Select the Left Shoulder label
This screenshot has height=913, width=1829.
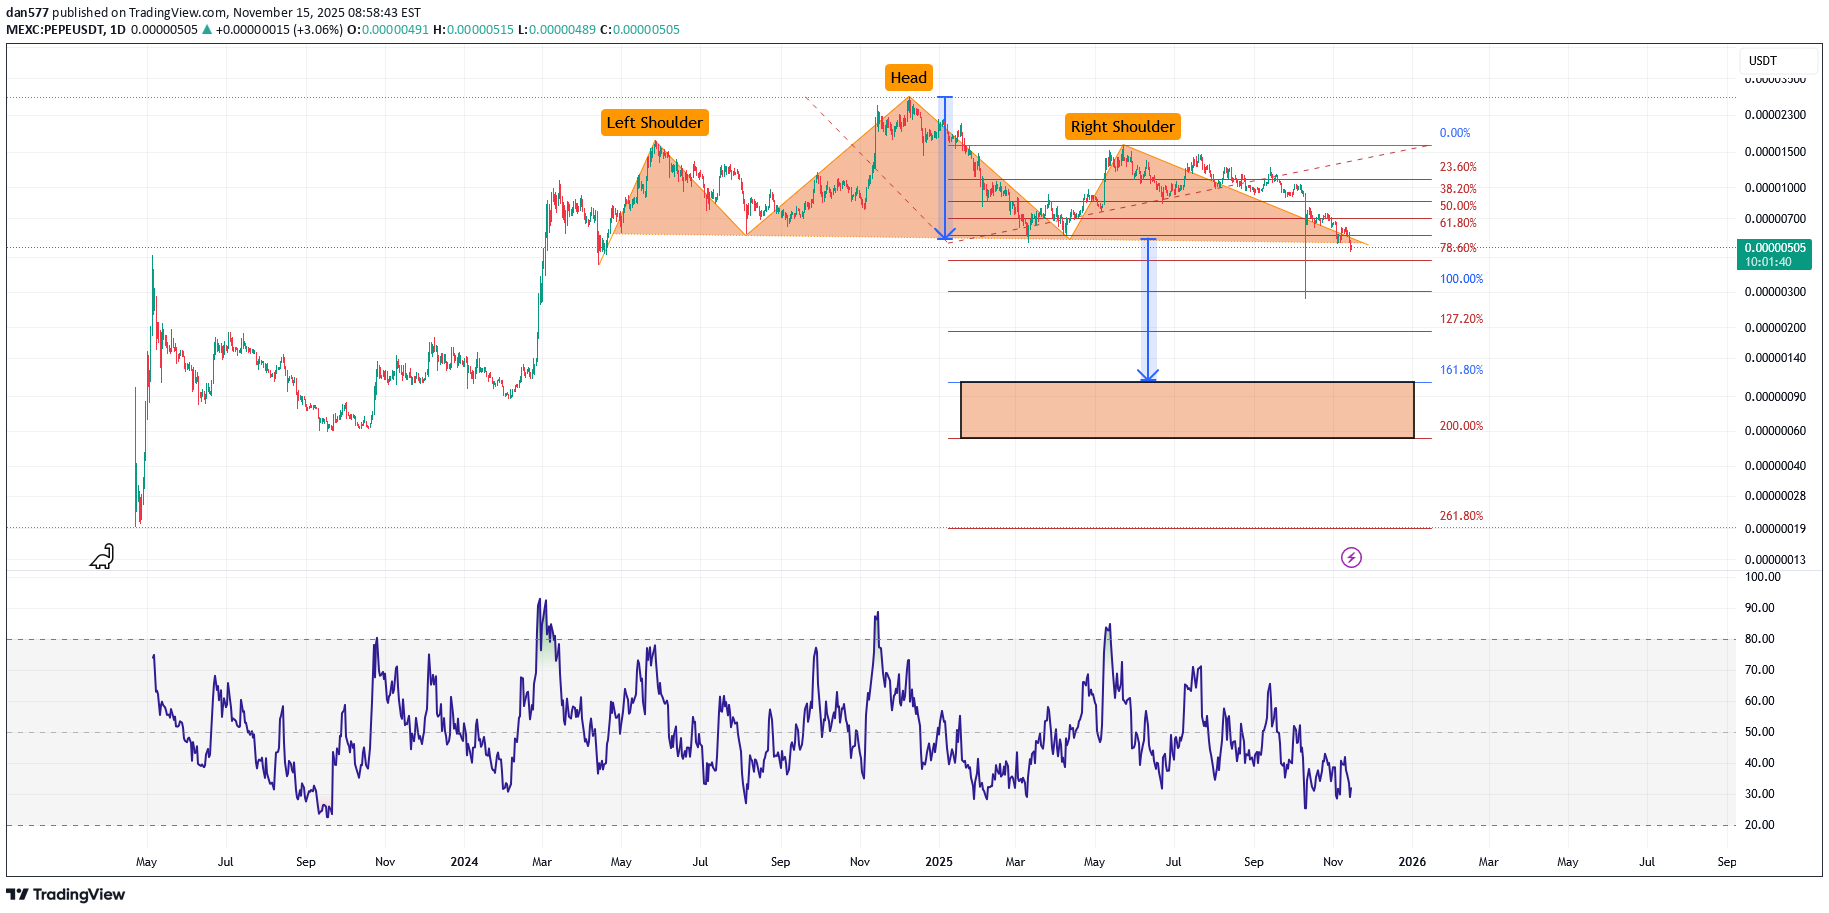pos(654,123)
